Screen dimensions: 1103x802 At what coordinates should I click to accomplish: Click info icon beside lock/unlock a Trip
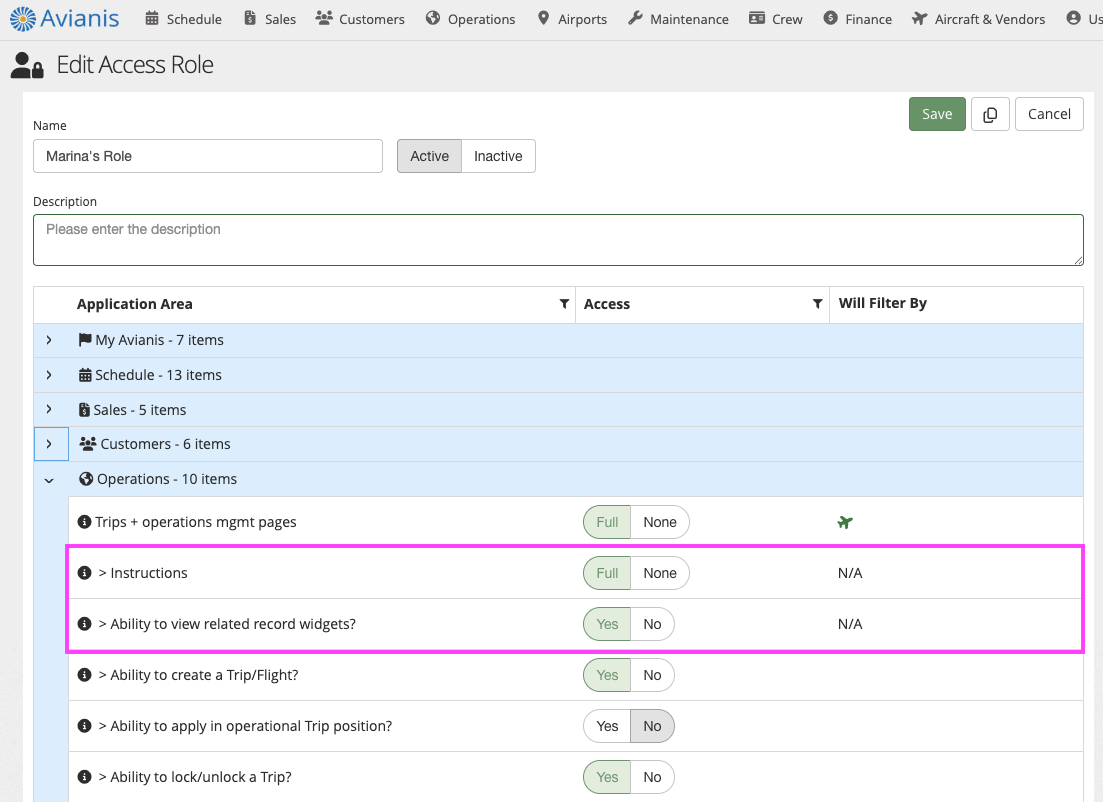coord(85,777)
